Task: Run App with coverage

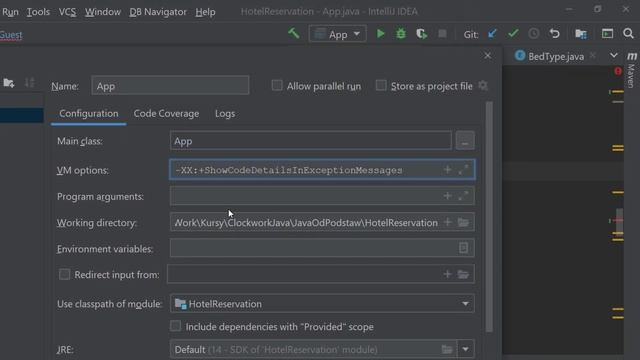Action: pos(421,33)
